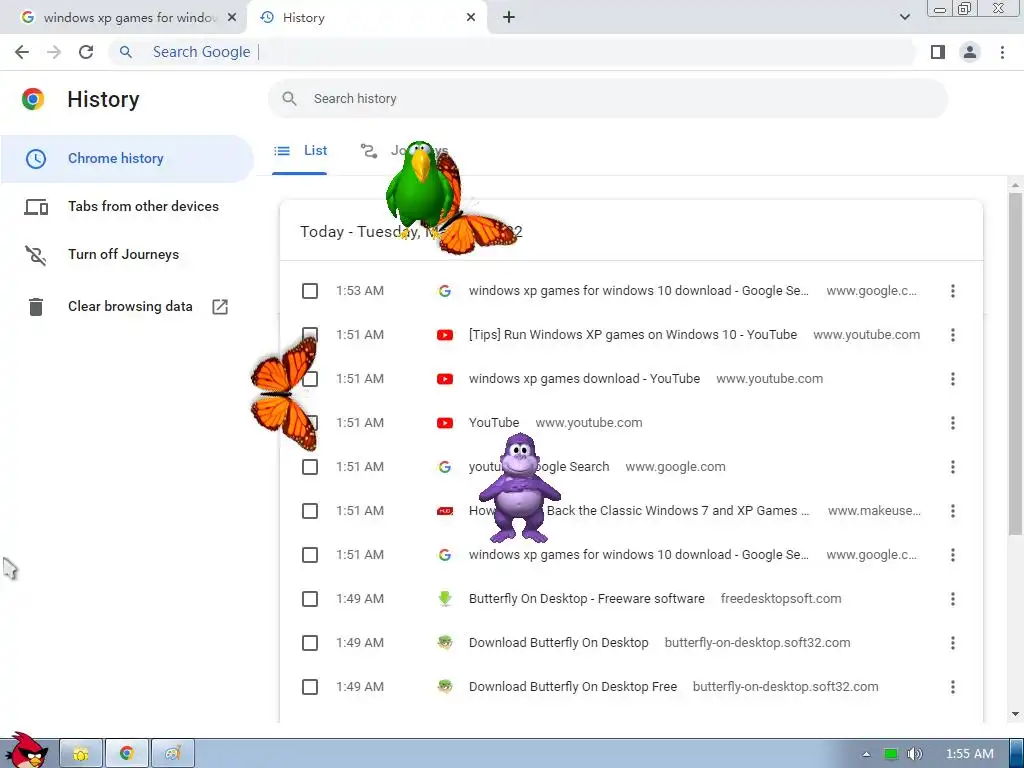Focus the Search Google address bar

click(x=512, y=52)
